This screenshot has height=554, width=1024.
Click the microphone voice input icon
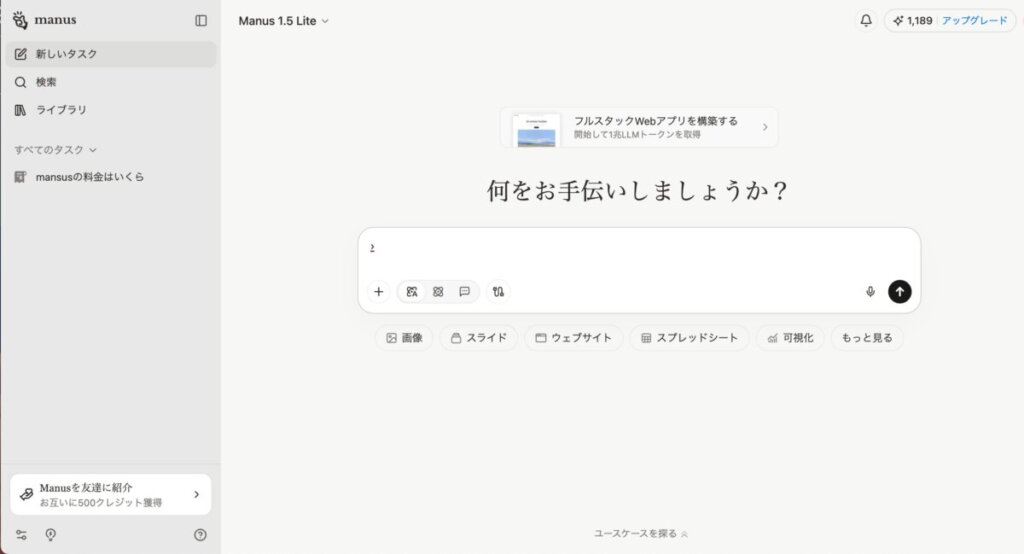click(x=871, y=292)
